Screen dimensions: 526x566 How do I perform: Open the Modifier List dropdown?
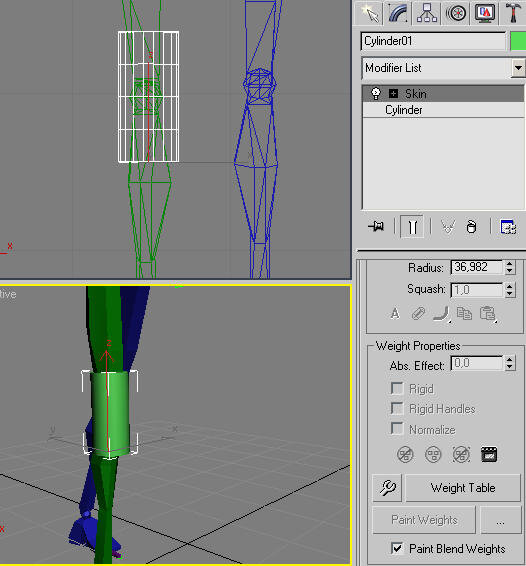(x=518, y=68)
